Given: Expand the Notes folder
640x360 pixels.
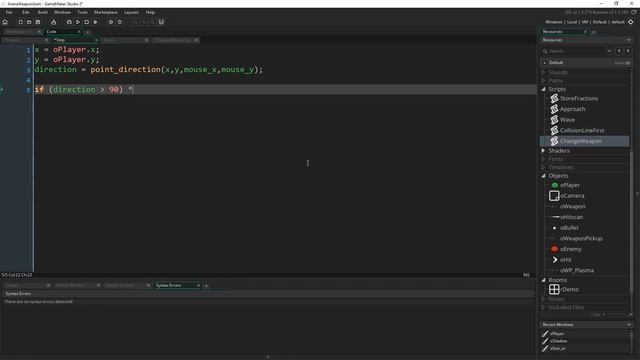Looking at the screenshot, I should 543,299.
